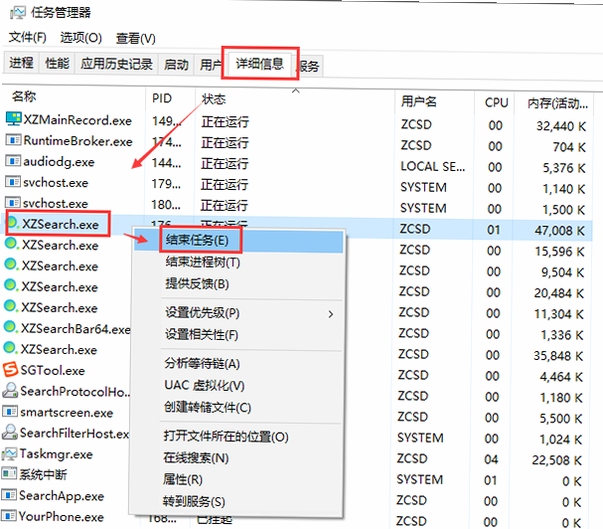Switch to the 用户 tab
This screenshot has height=529, width=603.
point(210,65)
